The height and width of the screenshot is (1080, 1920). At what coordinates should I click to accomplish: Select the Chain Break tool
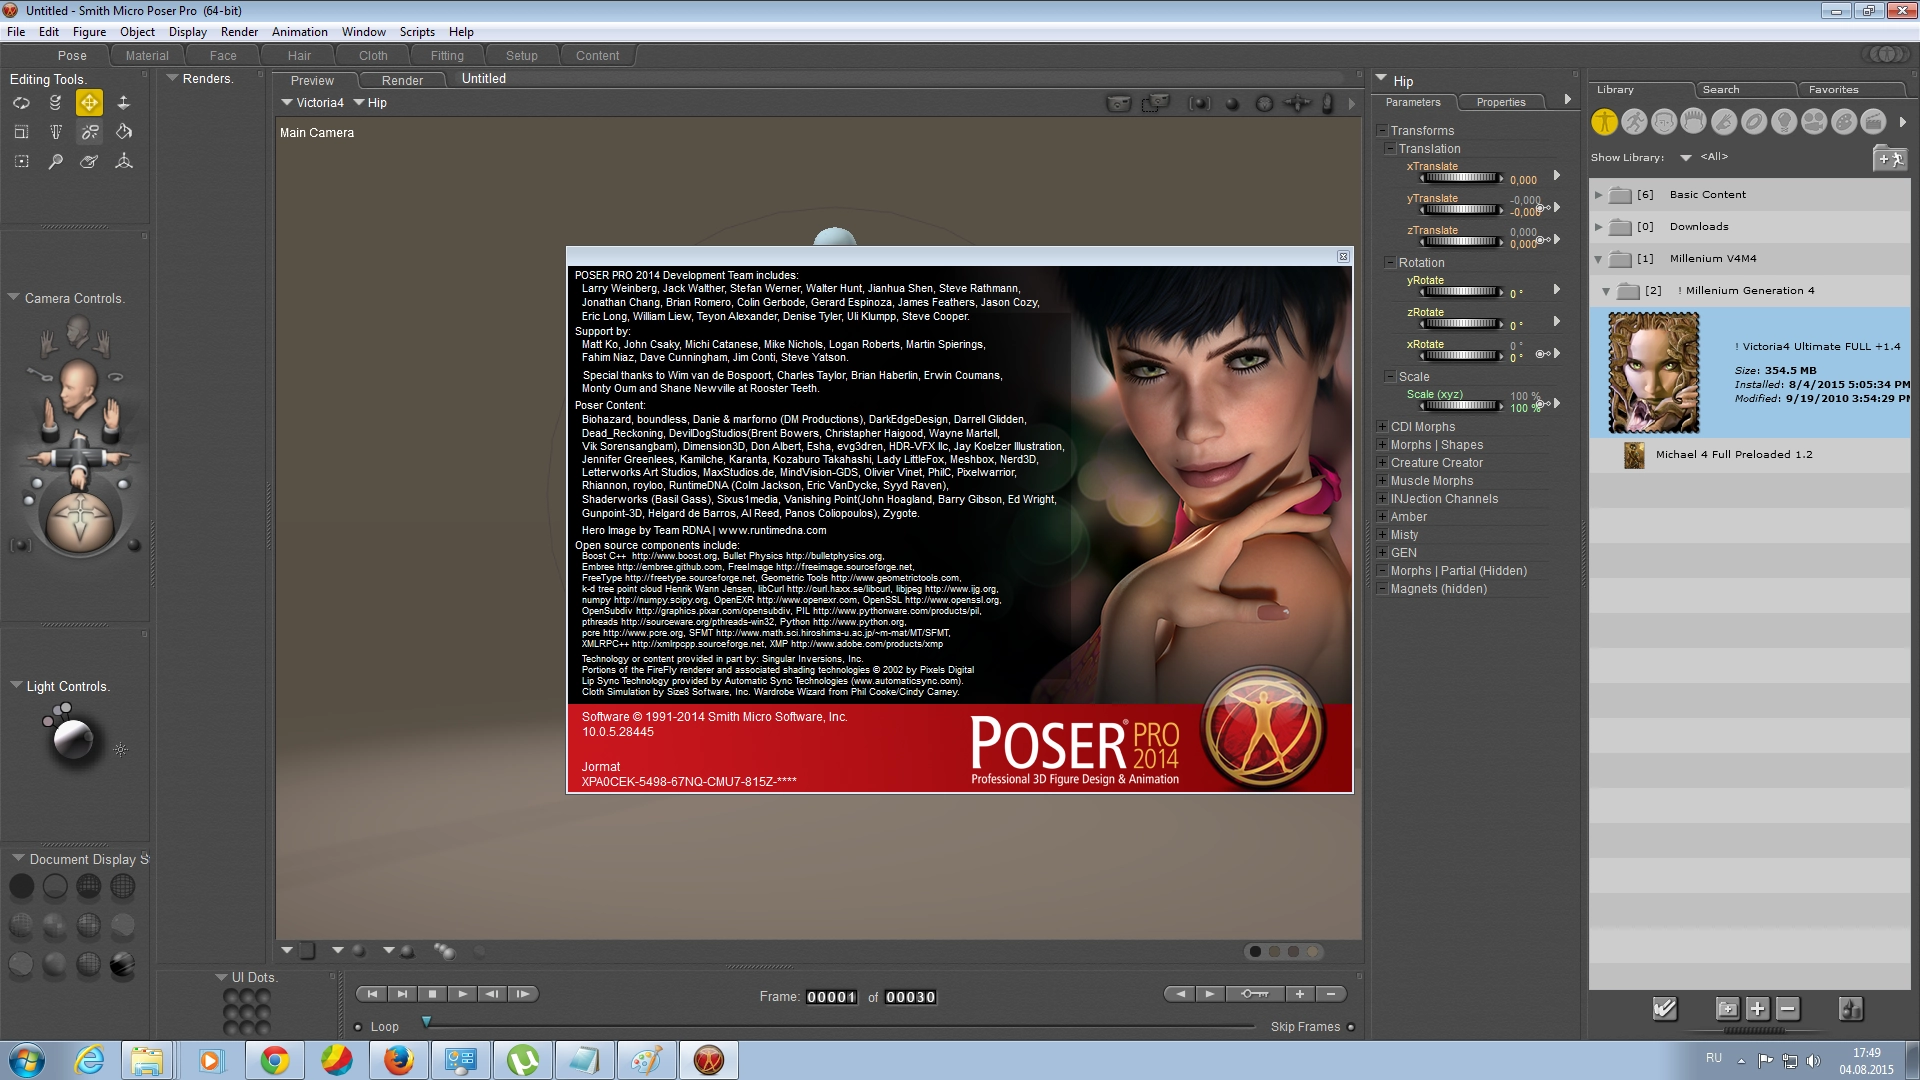(x=89, y=132)
